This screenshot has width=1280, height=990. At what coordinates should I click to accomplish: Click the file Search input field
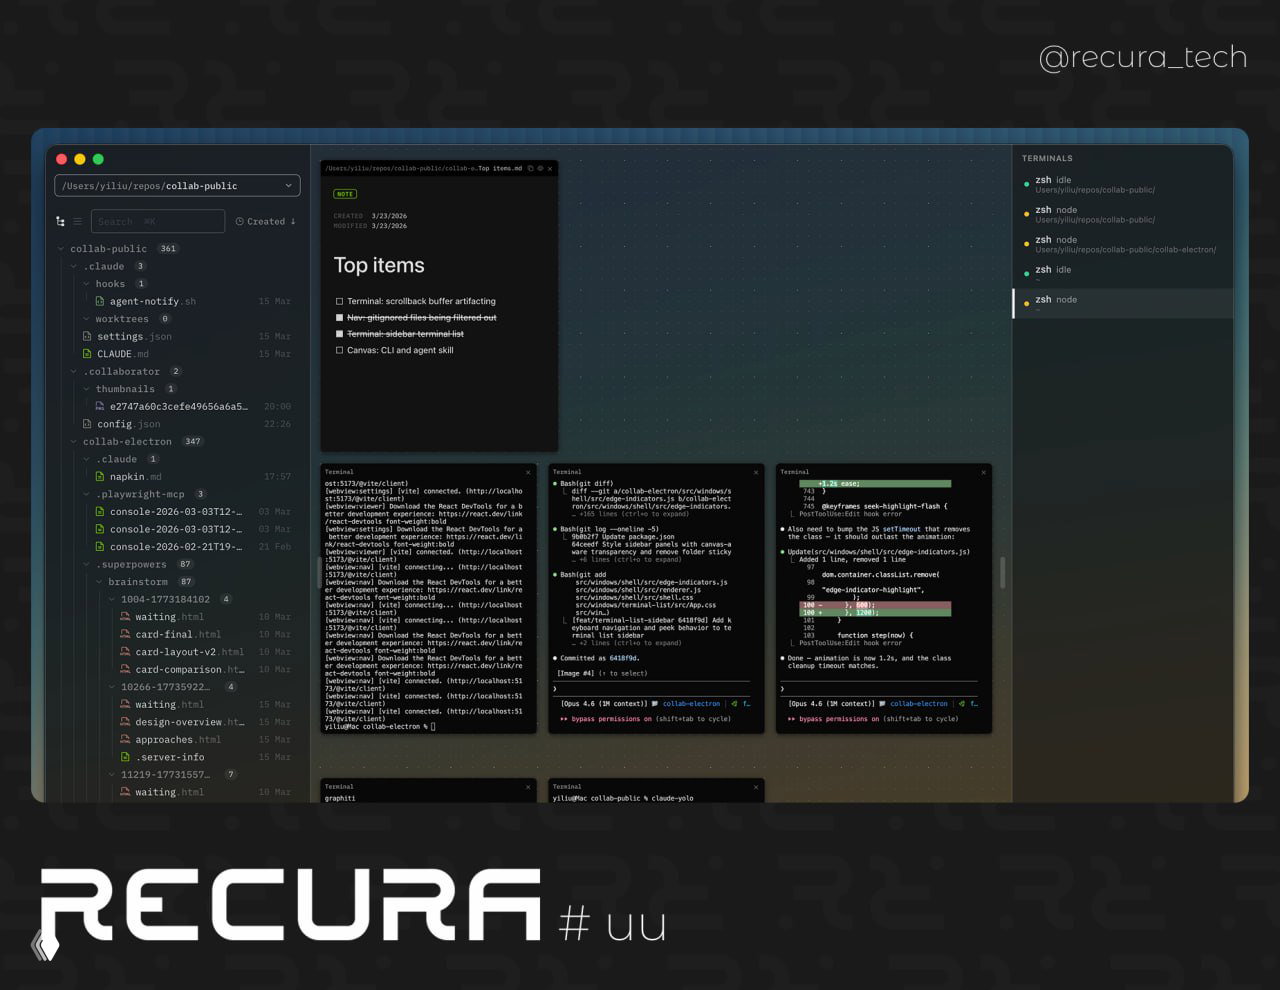158,221
